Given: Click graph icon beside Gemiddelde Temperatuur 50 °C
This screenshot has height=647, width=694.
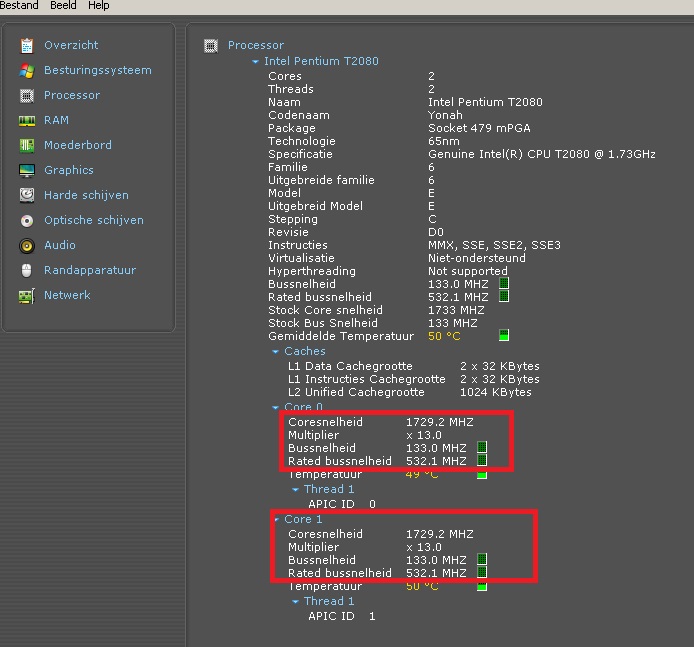Looking at the screenshot, I should 504,335.
